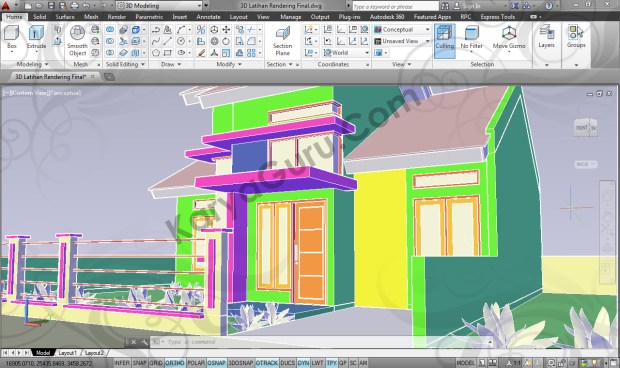Open the Layers panel button
Screen dimensions: 620x368
(546, 37)
